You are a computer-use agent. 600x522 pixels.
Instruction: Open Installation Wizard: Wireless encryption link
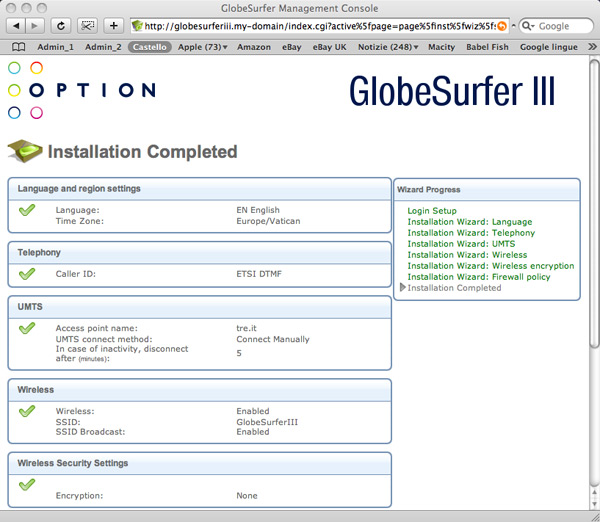point(491,266)
